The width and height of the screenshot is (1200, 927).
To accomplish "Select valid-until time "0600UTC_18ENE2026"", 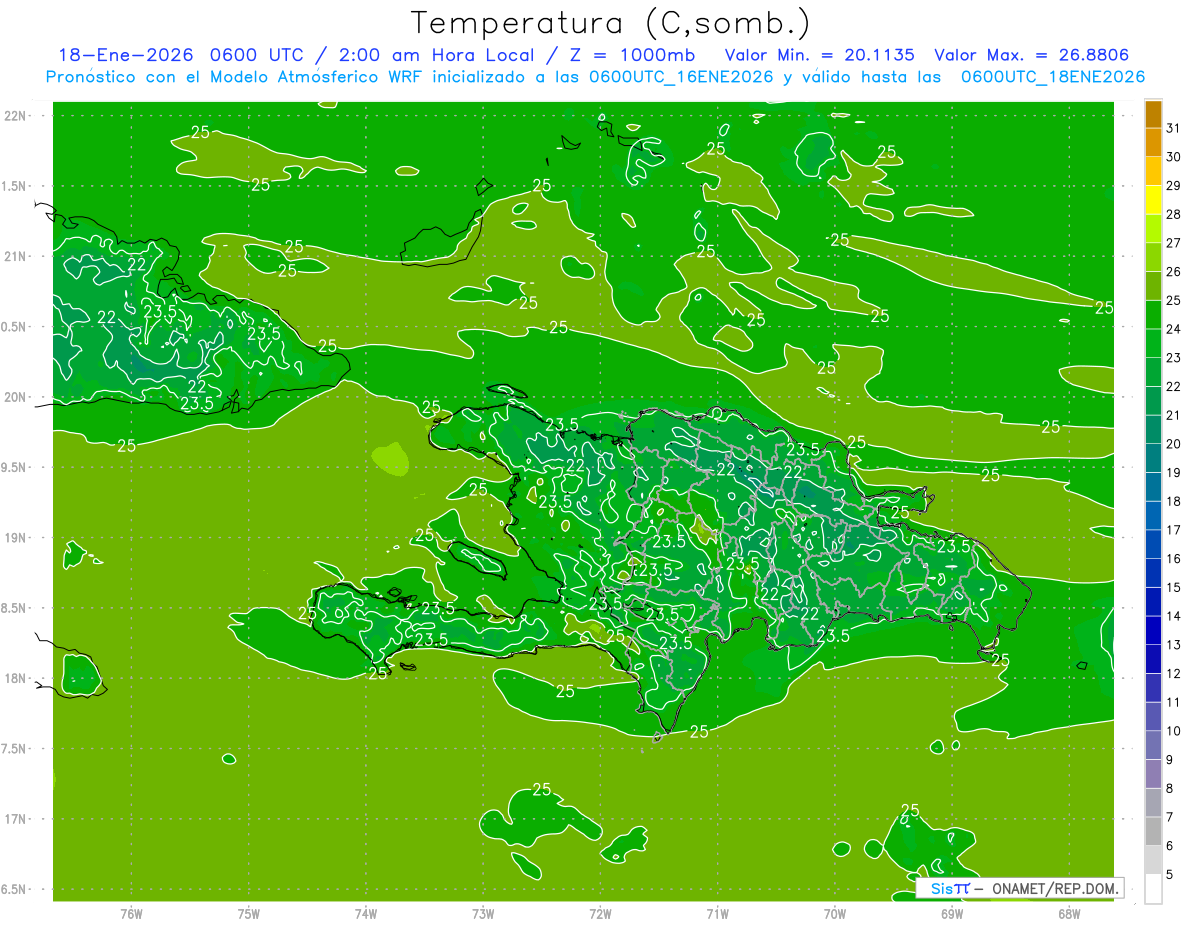I will 1052,77.
